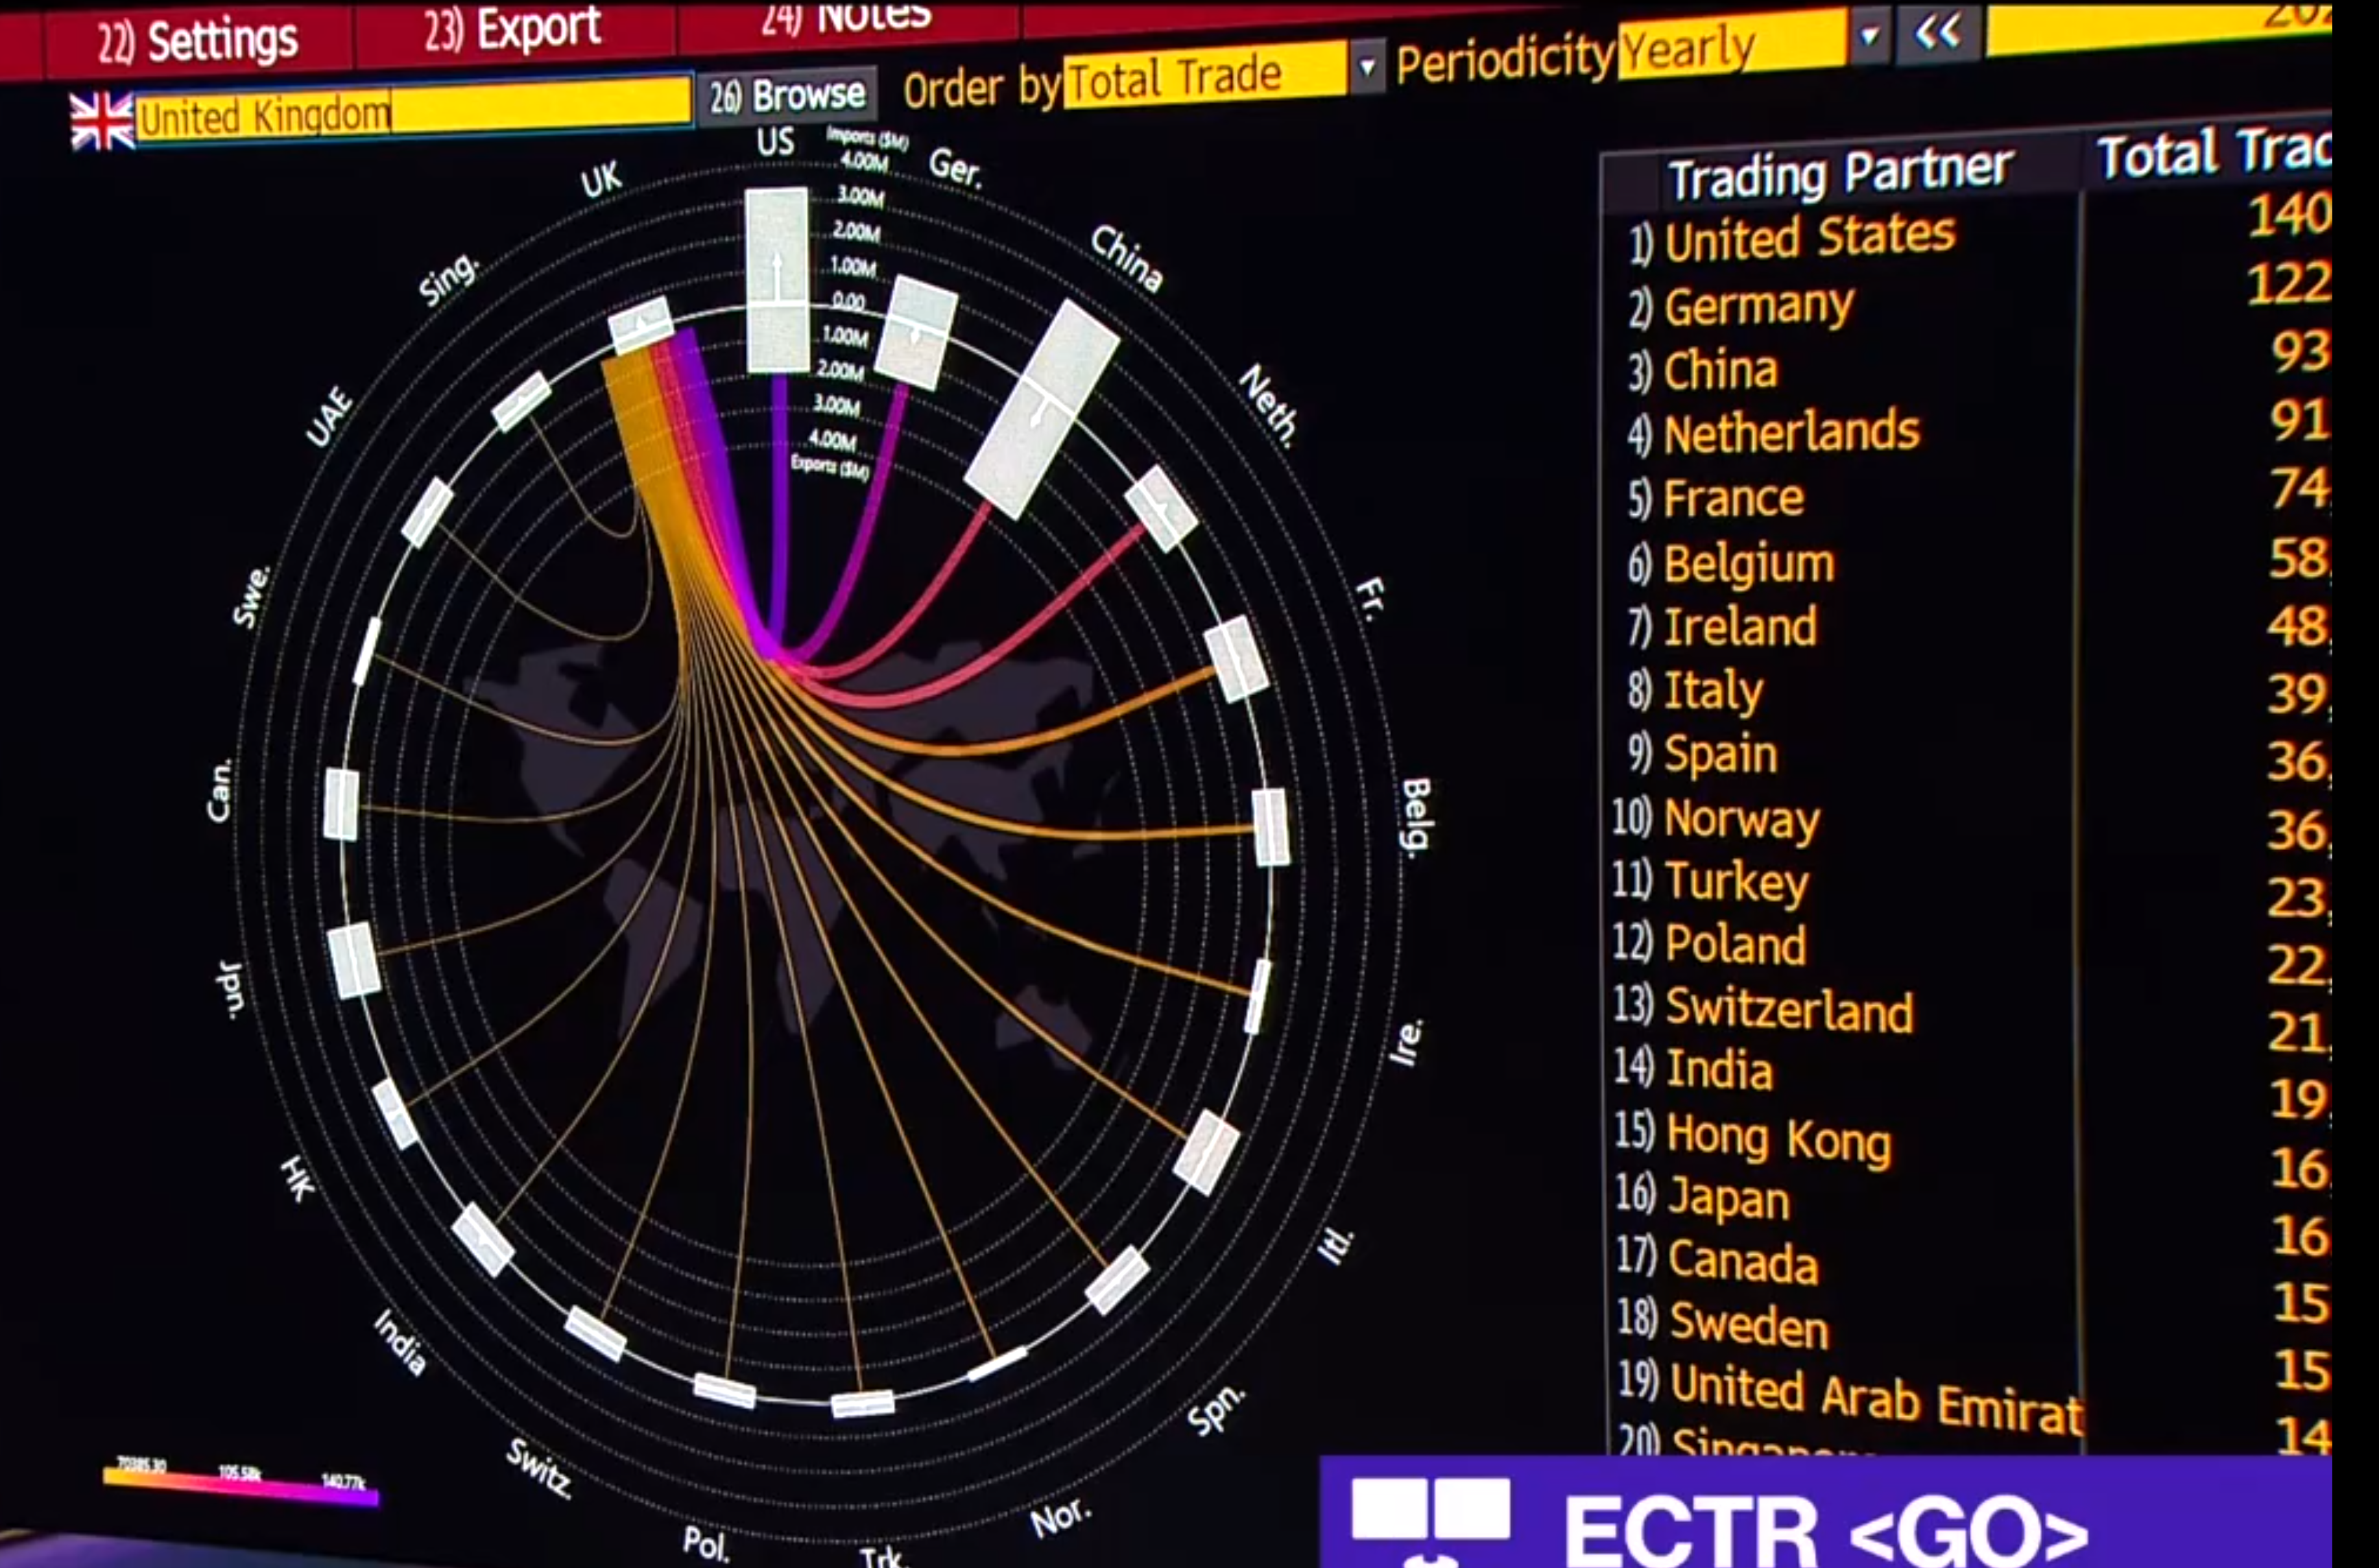The width and height of the screenshot is (2379, 1568).
Task: Select Ireland in trading partner list
Action: 1739,627
